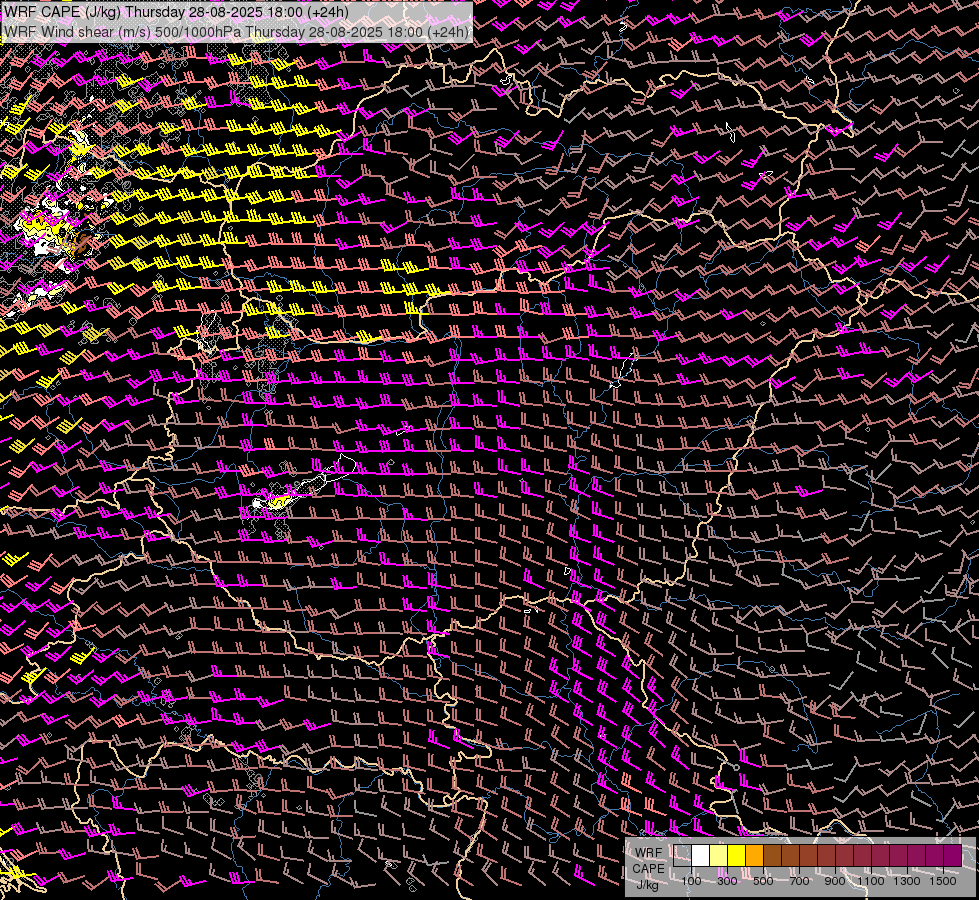Image resolution: width=979 pixels, height=900 pixels.
Task: Click the '1100' legend value
Action: [870, 881]
